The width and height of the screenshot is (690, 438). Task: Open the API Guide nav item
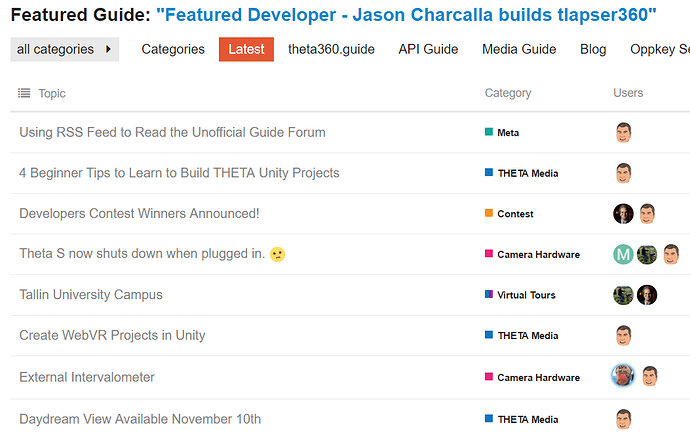[428, 49]
